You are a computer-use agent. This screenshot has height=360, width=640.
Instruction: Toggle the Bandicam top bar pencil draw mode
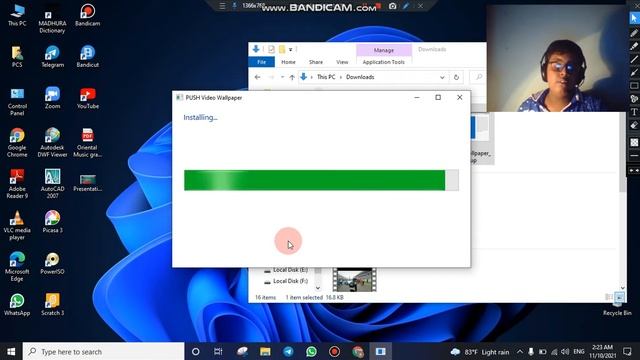(406, 6)
